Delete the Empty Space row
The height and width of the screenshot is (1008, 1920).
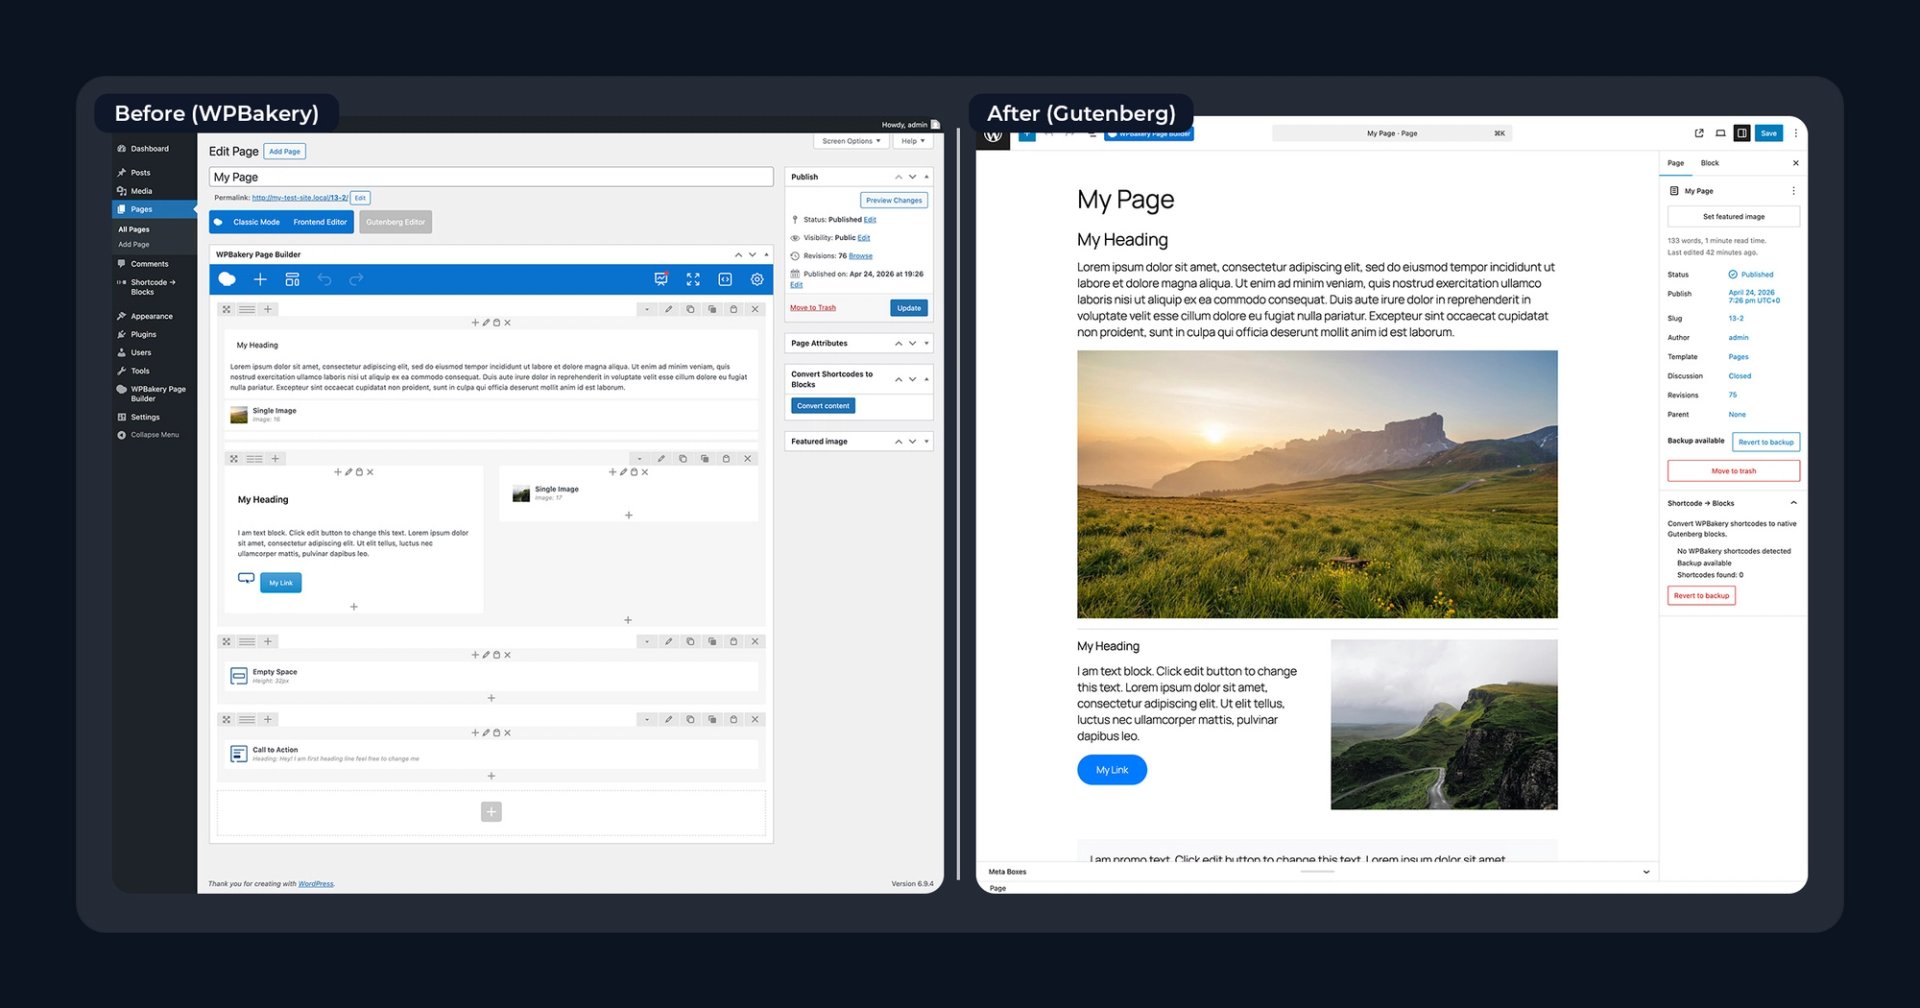[755, 641]
